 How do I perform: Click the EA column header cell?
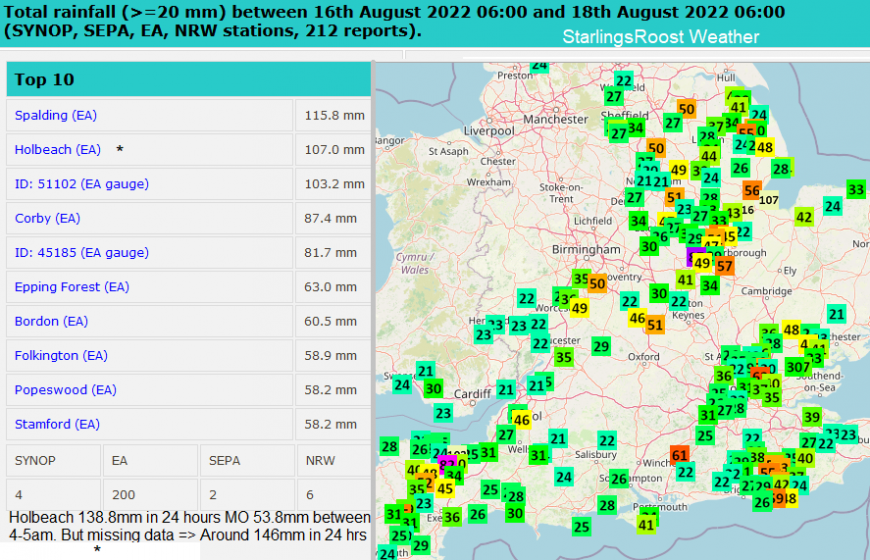pyautogui.click(x=150, y=460)
